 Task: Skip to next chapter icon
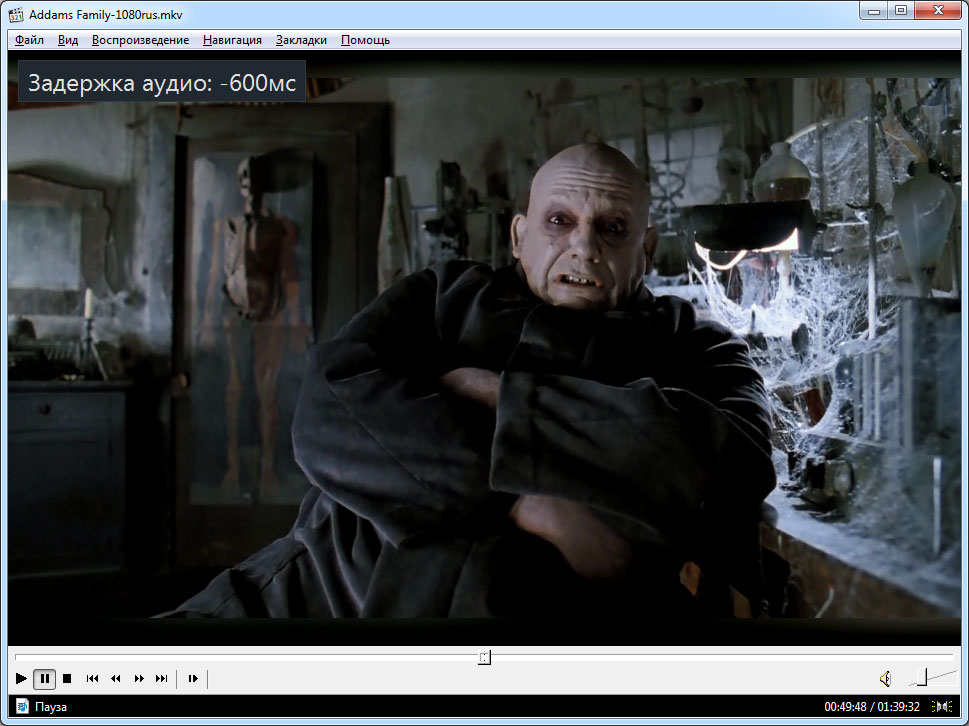[x=162, y=679]
